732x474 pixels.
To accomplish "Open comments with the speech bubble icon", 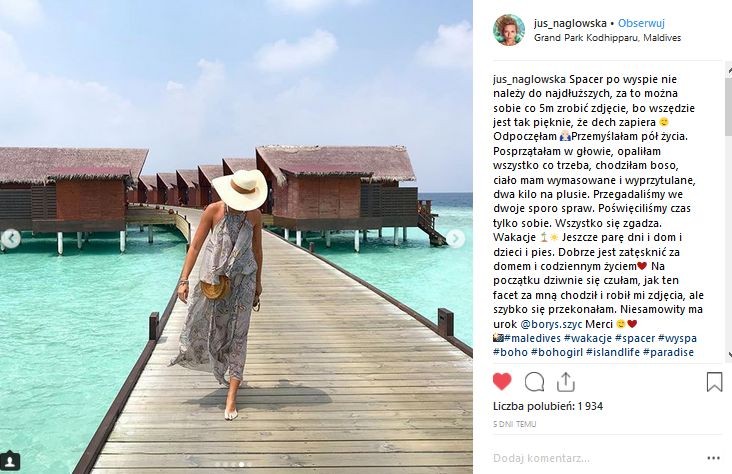I will (534, 381).
